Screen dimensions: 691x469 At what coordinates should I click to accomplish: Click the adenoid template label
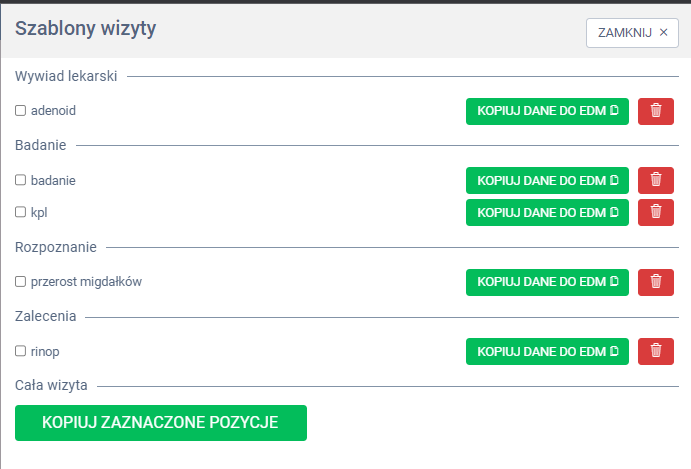pos(53,111)
